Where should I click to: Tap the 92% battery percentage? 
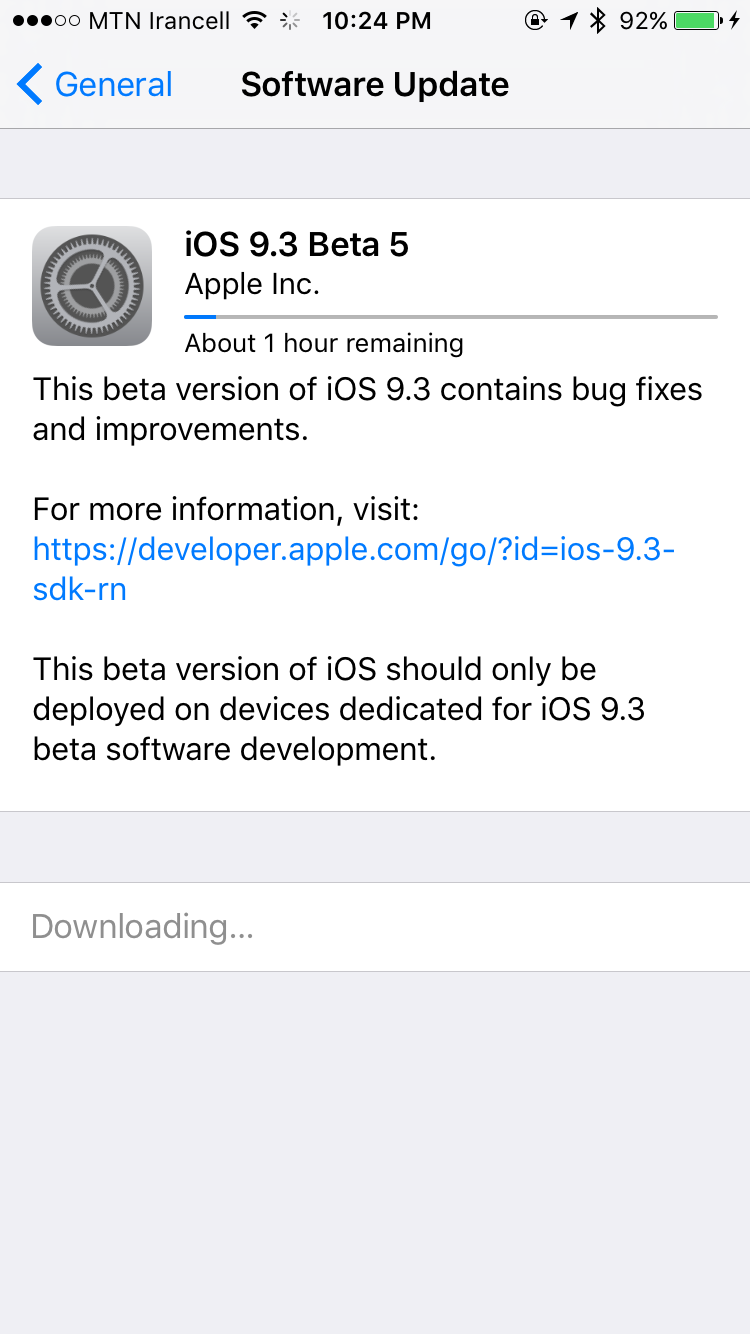click(x=643, y=21)
